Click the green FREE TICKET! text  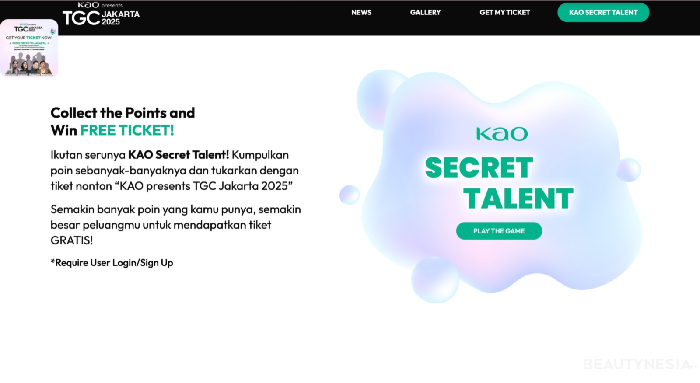[x=127, y=130]
